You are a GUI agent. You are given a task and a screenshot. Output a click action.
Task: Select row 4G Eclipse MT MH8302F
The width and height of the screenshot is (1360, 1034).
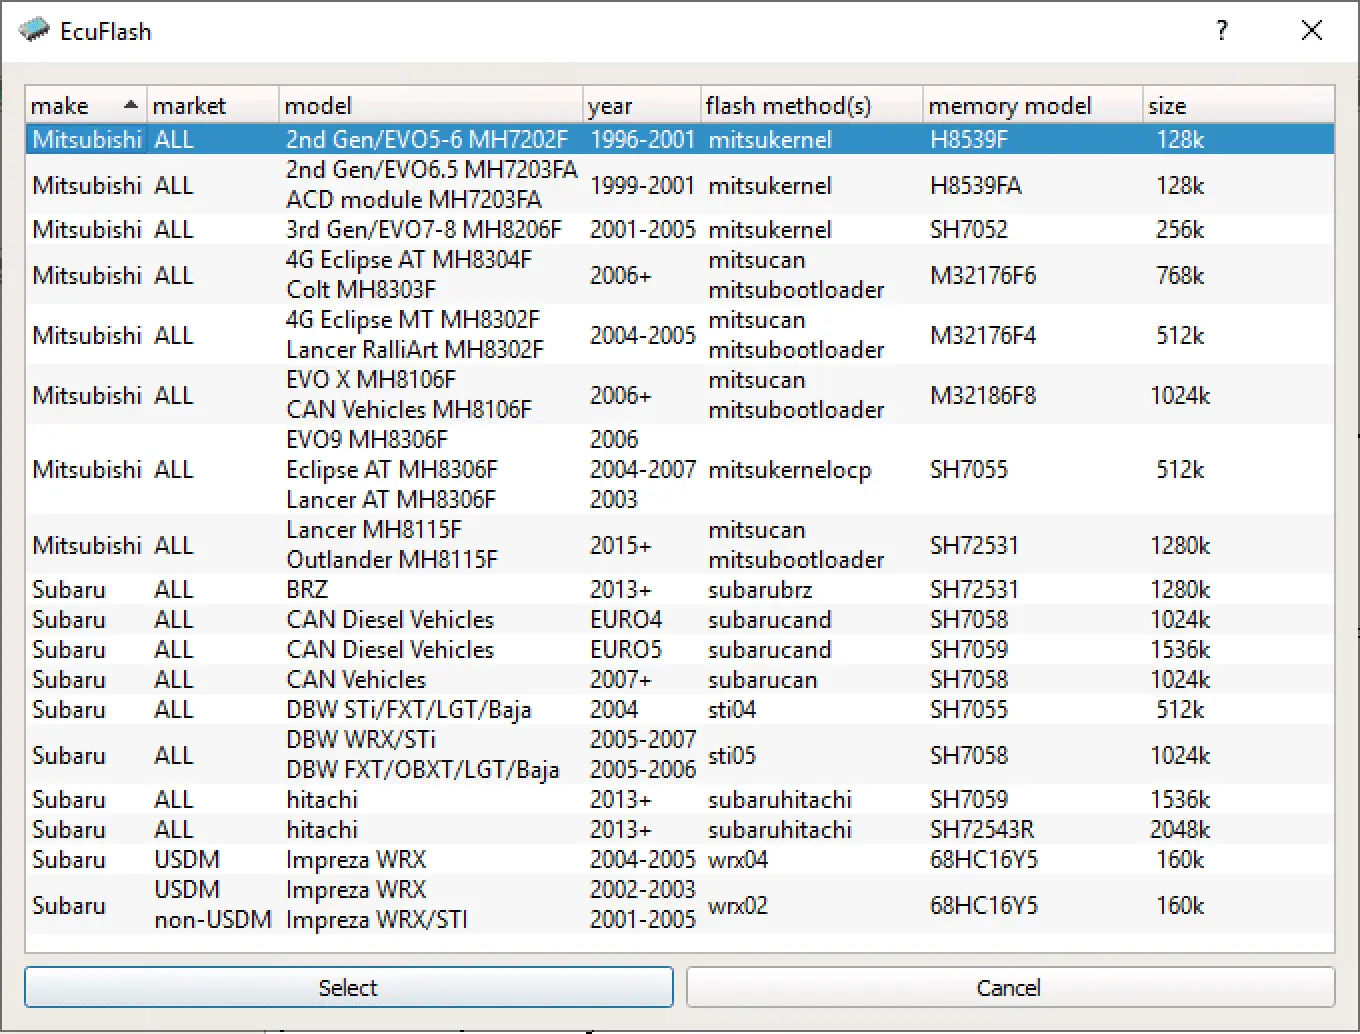[x=680, y=334]
